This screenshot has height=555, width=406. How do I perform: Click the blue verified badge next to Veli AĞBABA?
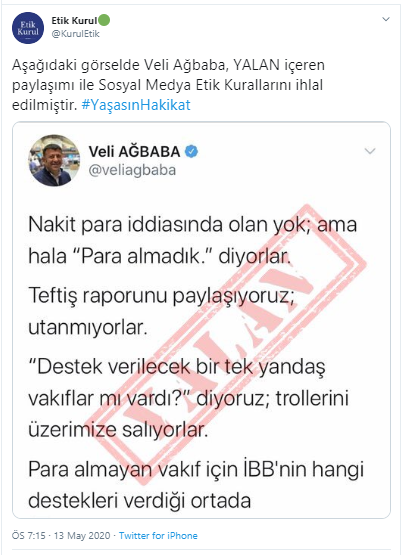pyautogui.click(x=191, y=151)
